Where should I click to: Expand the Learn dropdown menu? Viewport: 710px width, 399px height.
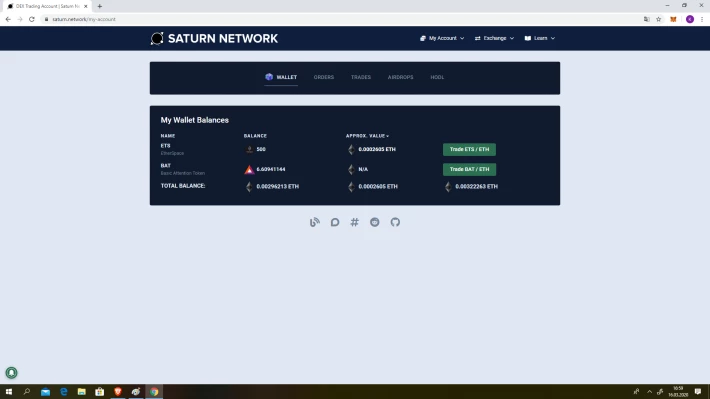click(540, 38)
